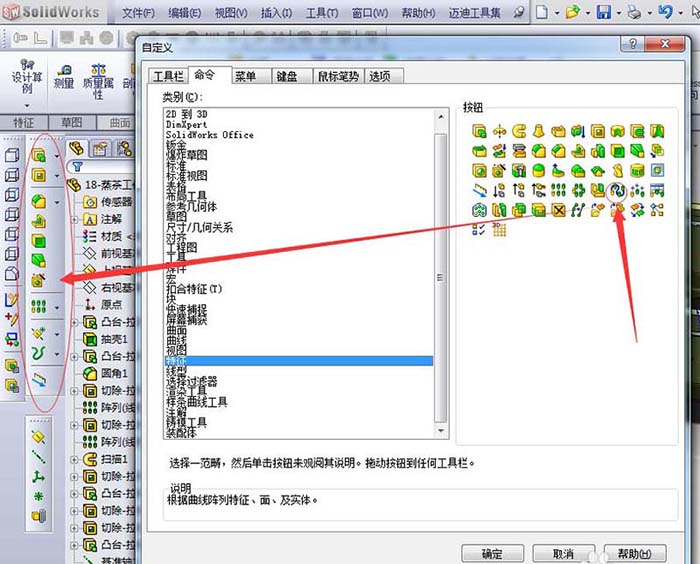Image resolution: width=700 pixels, height=564 pixels.
Task: Select Curve Driven Pattern button in dialog
Action: tap(617, 190)
